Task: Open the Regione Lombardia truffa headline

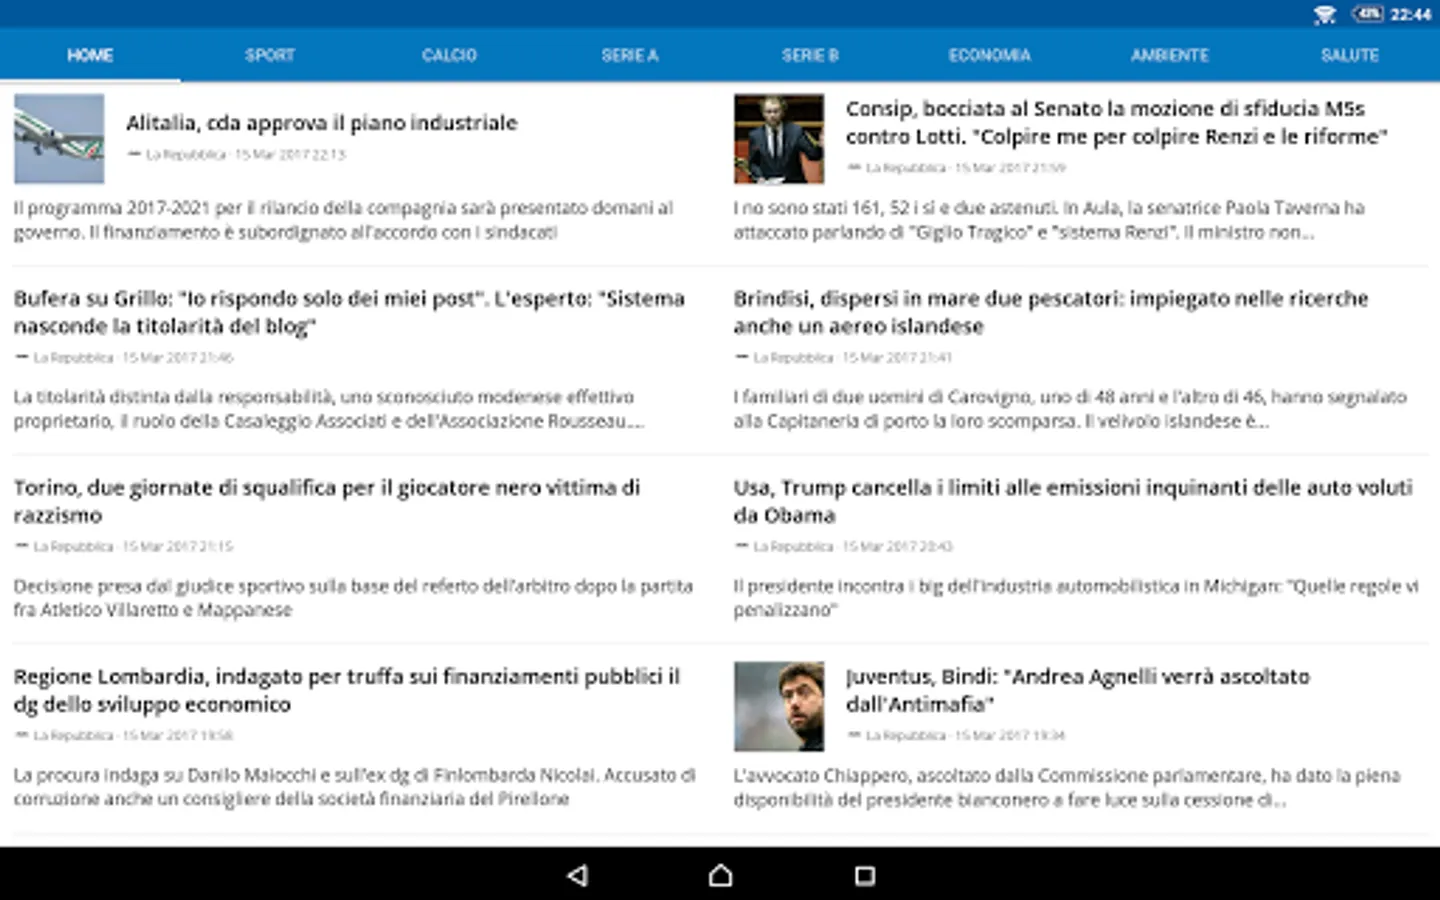Action: (347, 690)
